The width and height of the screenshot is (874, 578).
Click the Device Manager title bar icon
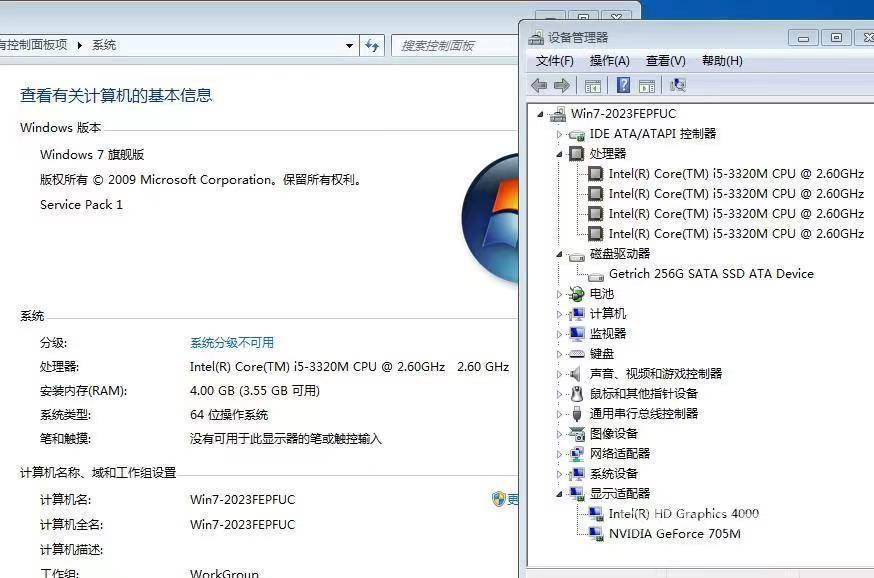coord(536,37)
